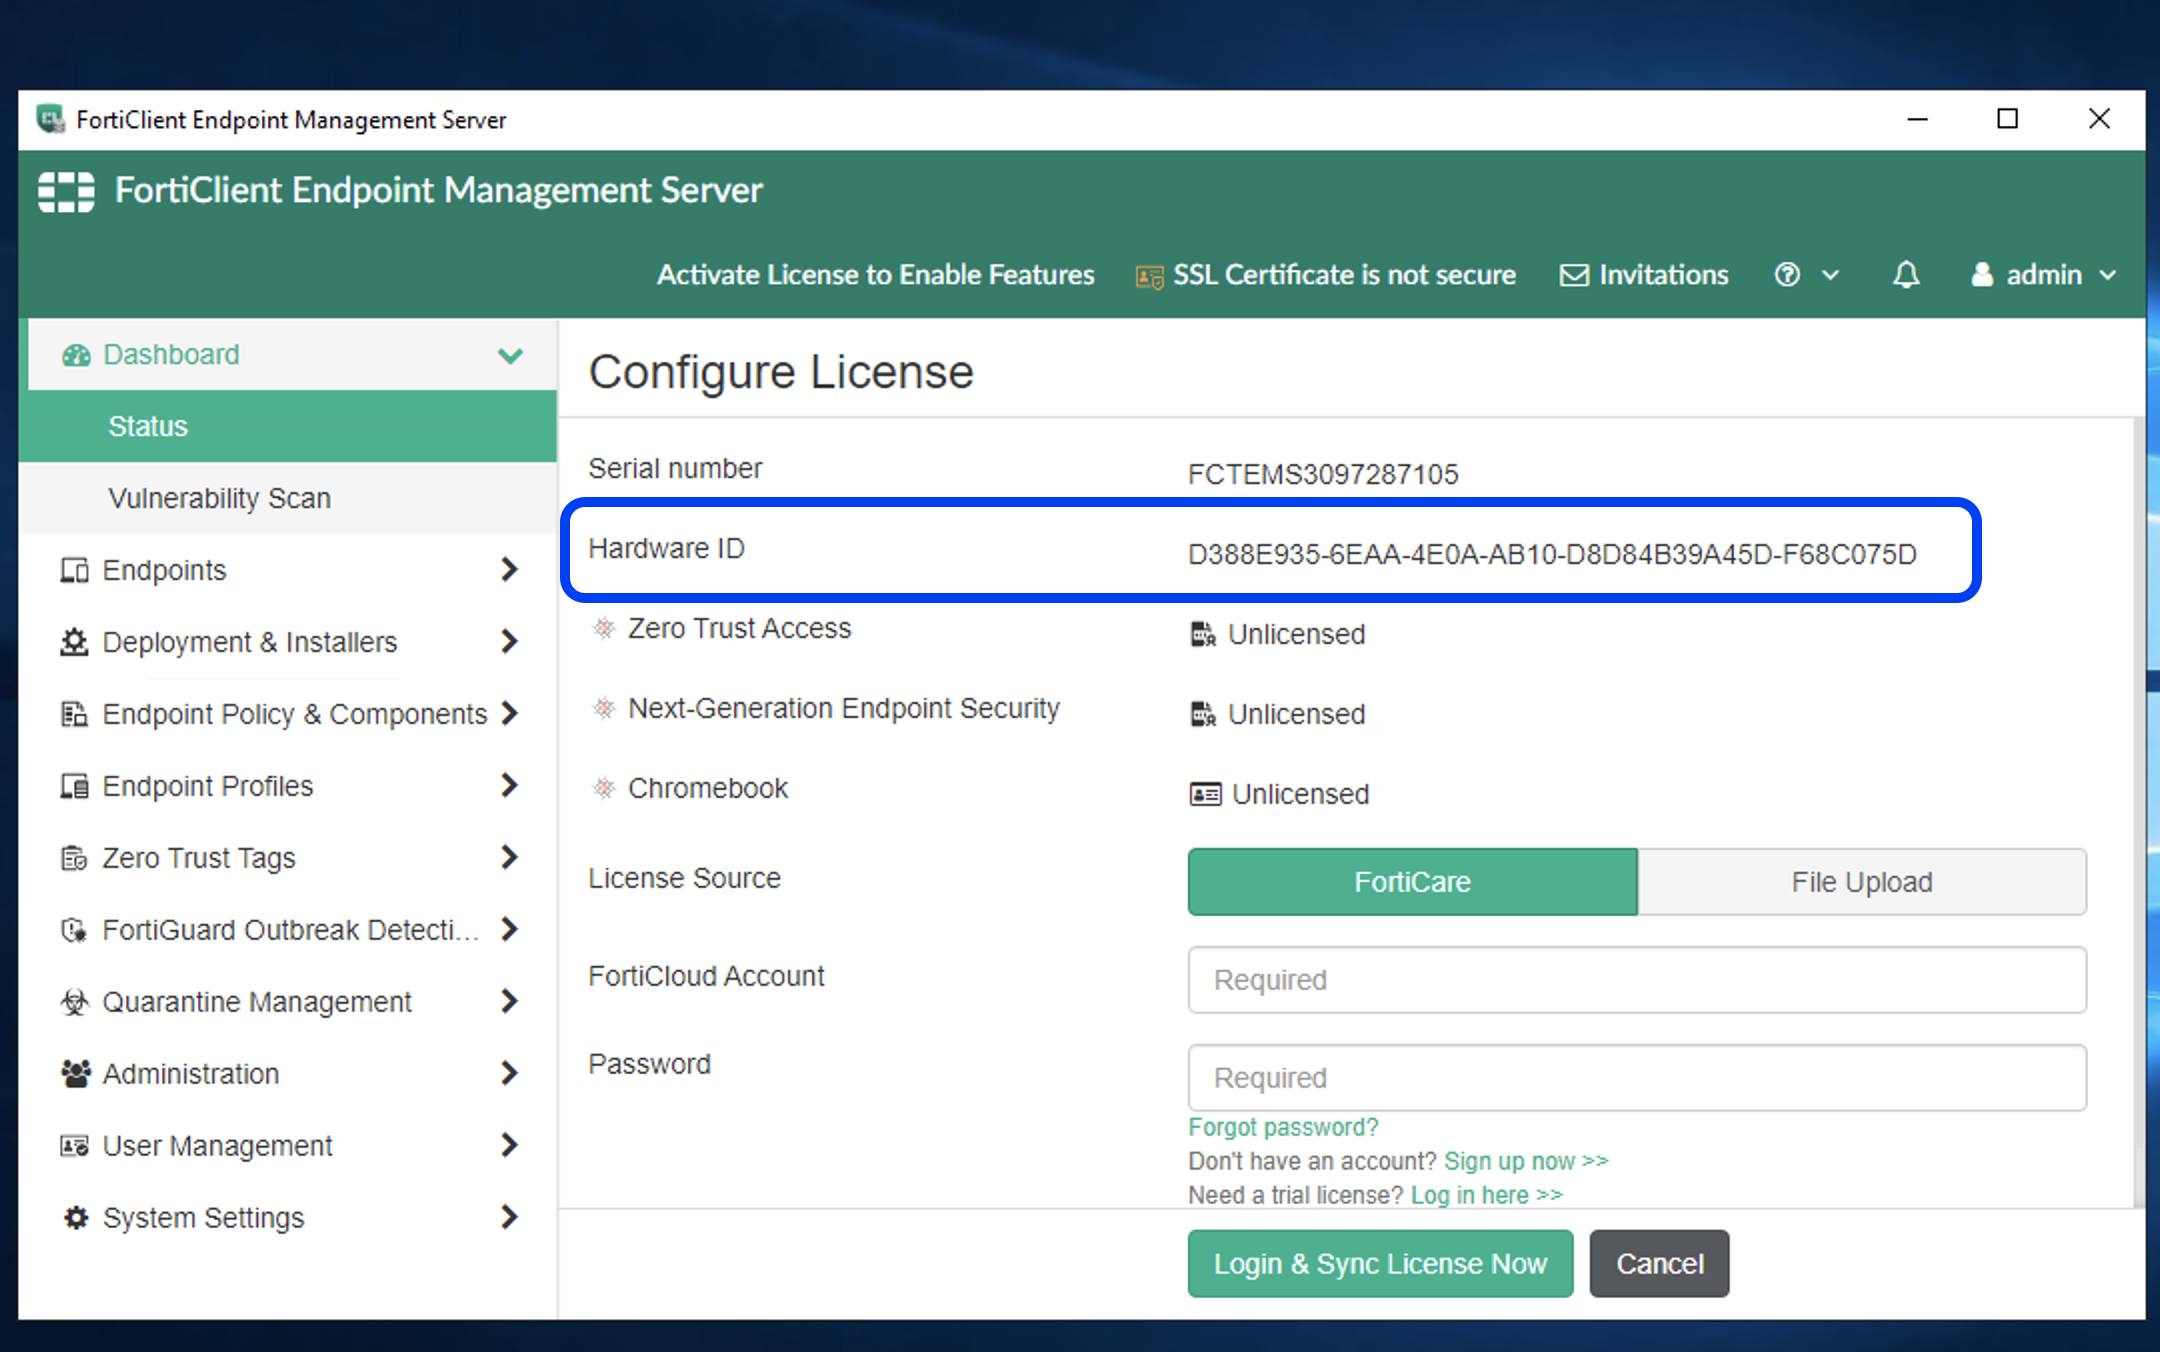This screenshot has width=2160, height=1352.
Task: Click the Zero Trust Access feature icon
Action: (603, 628)
